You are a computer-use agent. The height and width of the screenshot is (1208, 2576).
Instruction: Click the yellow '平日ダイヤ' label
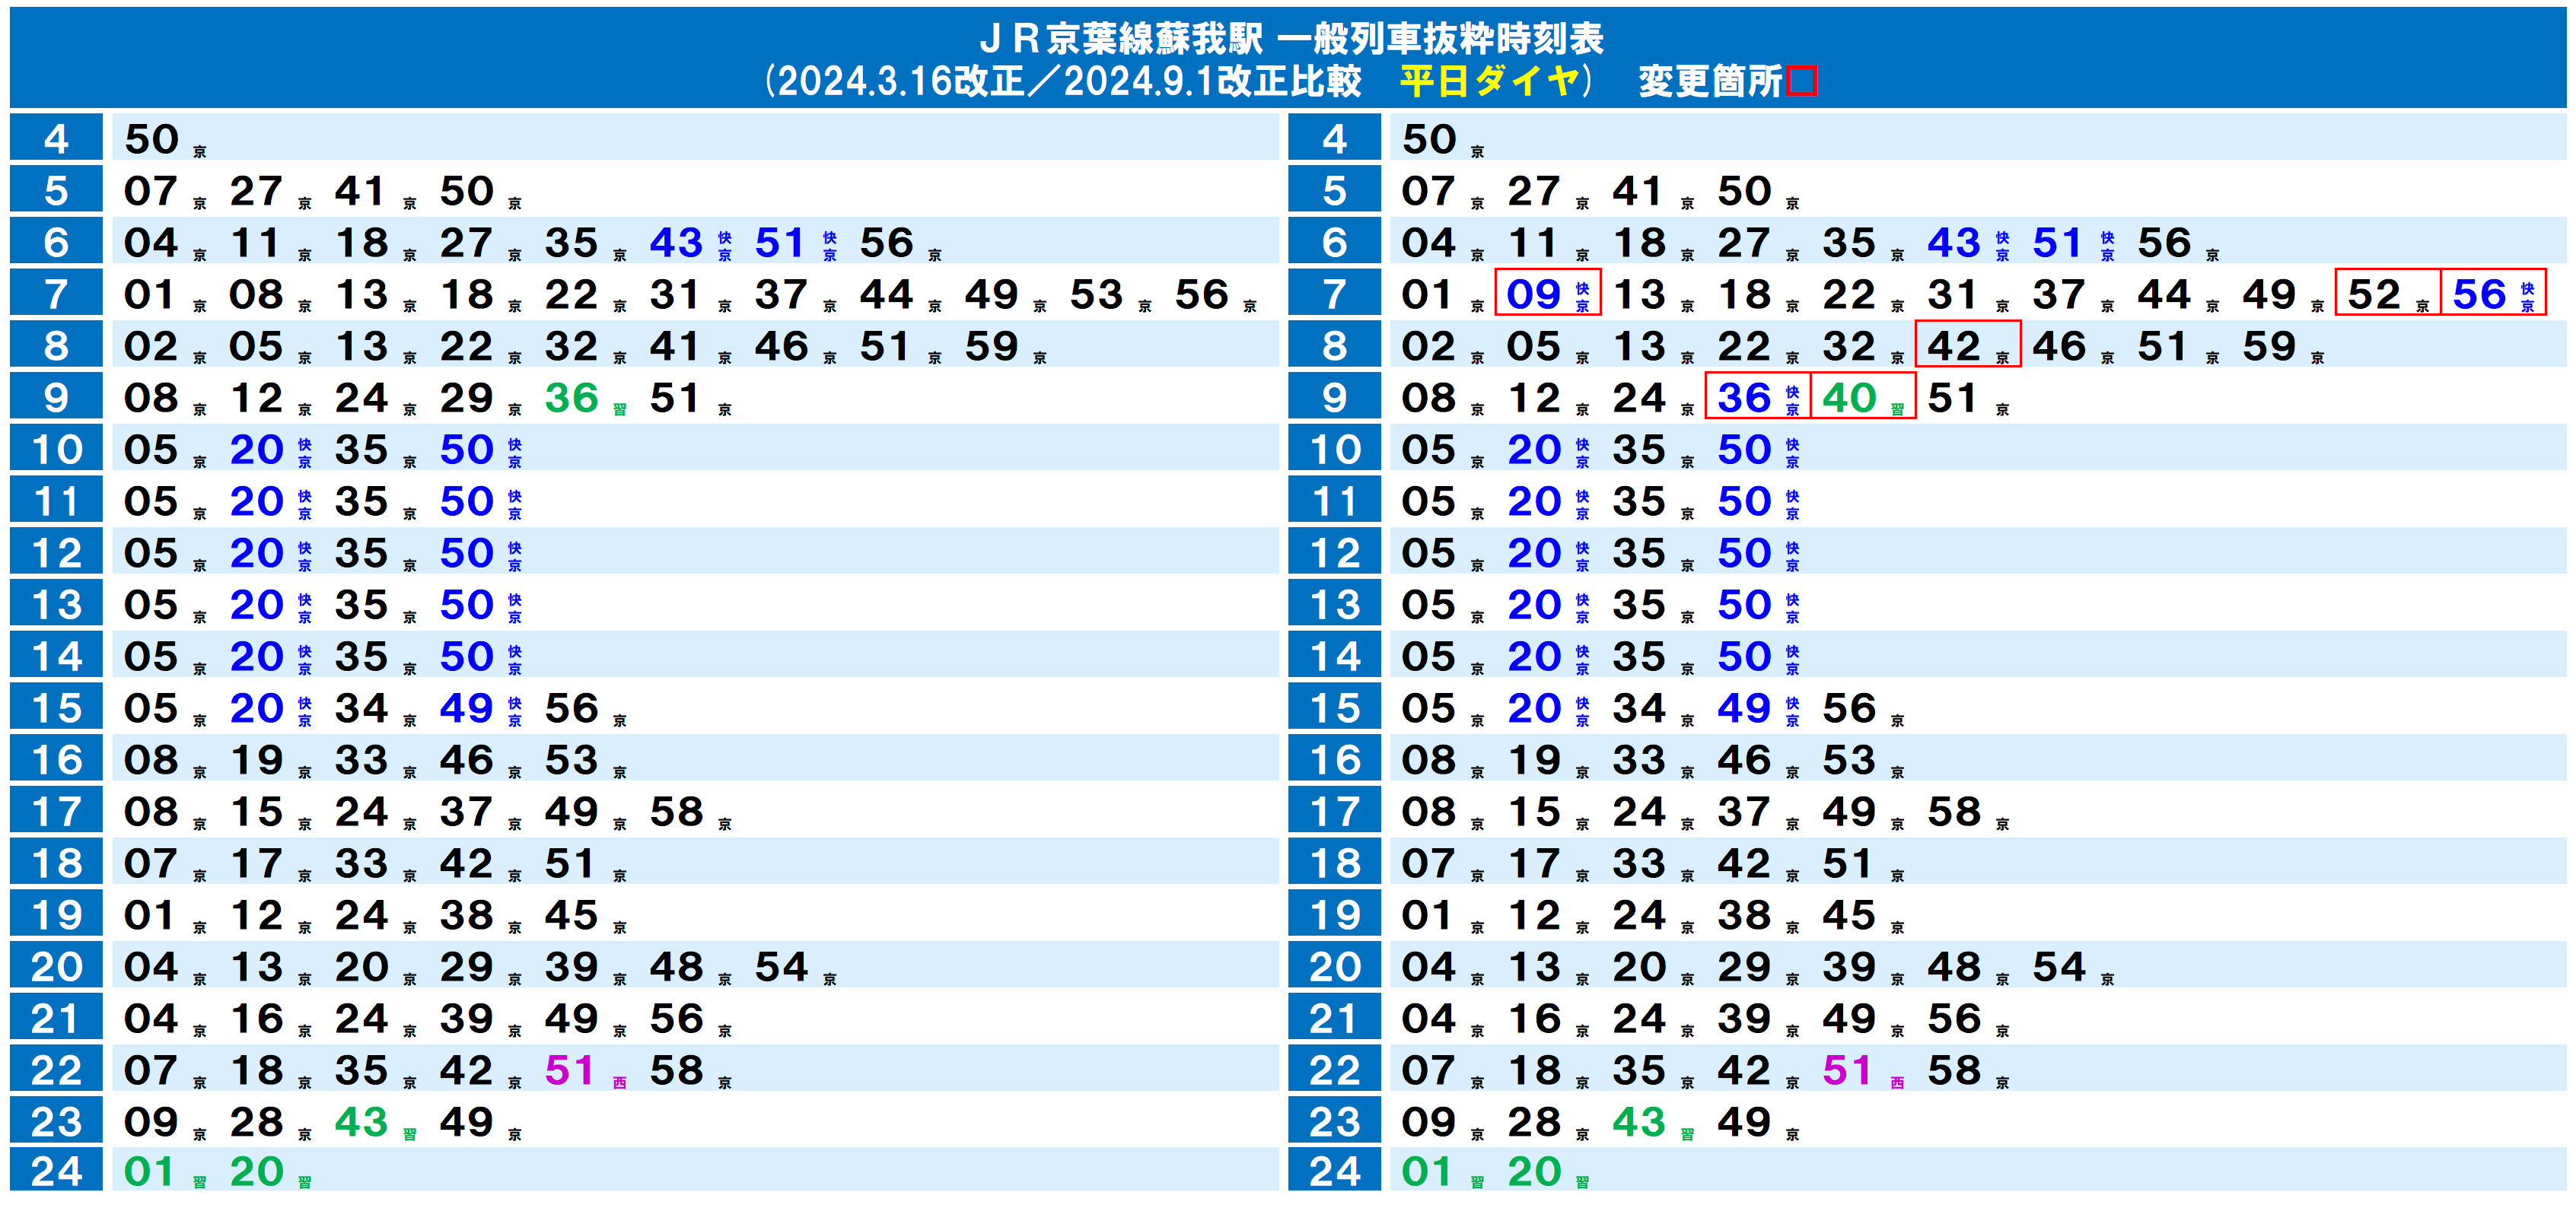[x=1489, y=81]
